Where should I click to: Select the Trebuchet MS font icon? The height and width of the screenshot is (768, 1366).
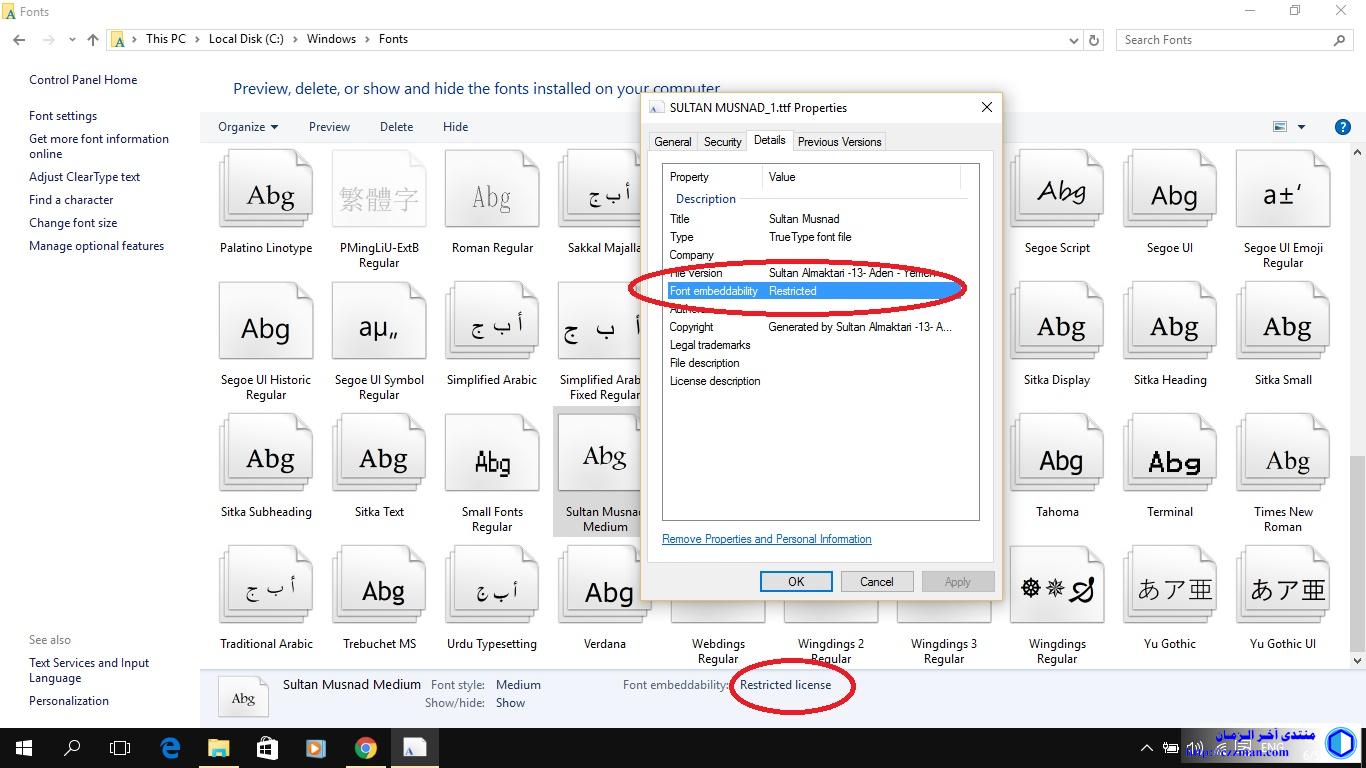pyautogui.click(x=379, y=589)
